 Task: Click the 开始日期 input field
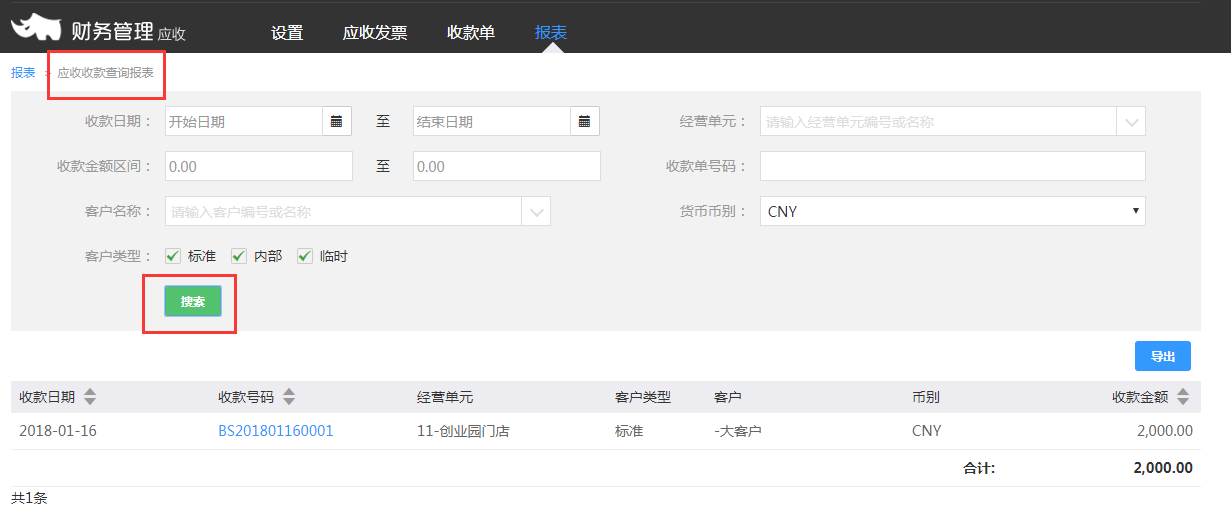click(244, 121)
